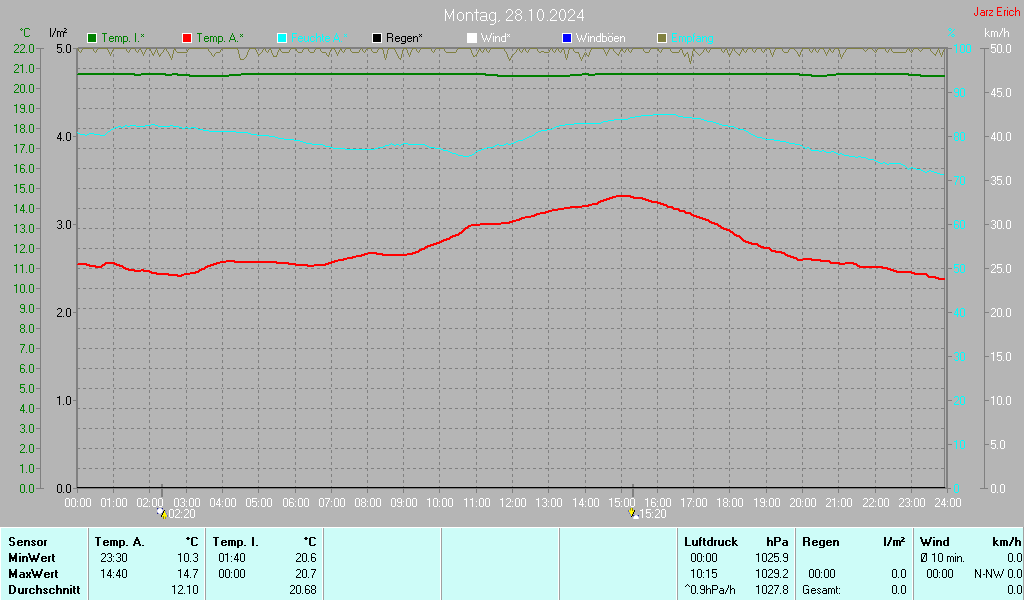Click the red Temp. A. legend swatch
This screenshot has width=1024, height=600.
pyautogui.click(x=187, y=38)
